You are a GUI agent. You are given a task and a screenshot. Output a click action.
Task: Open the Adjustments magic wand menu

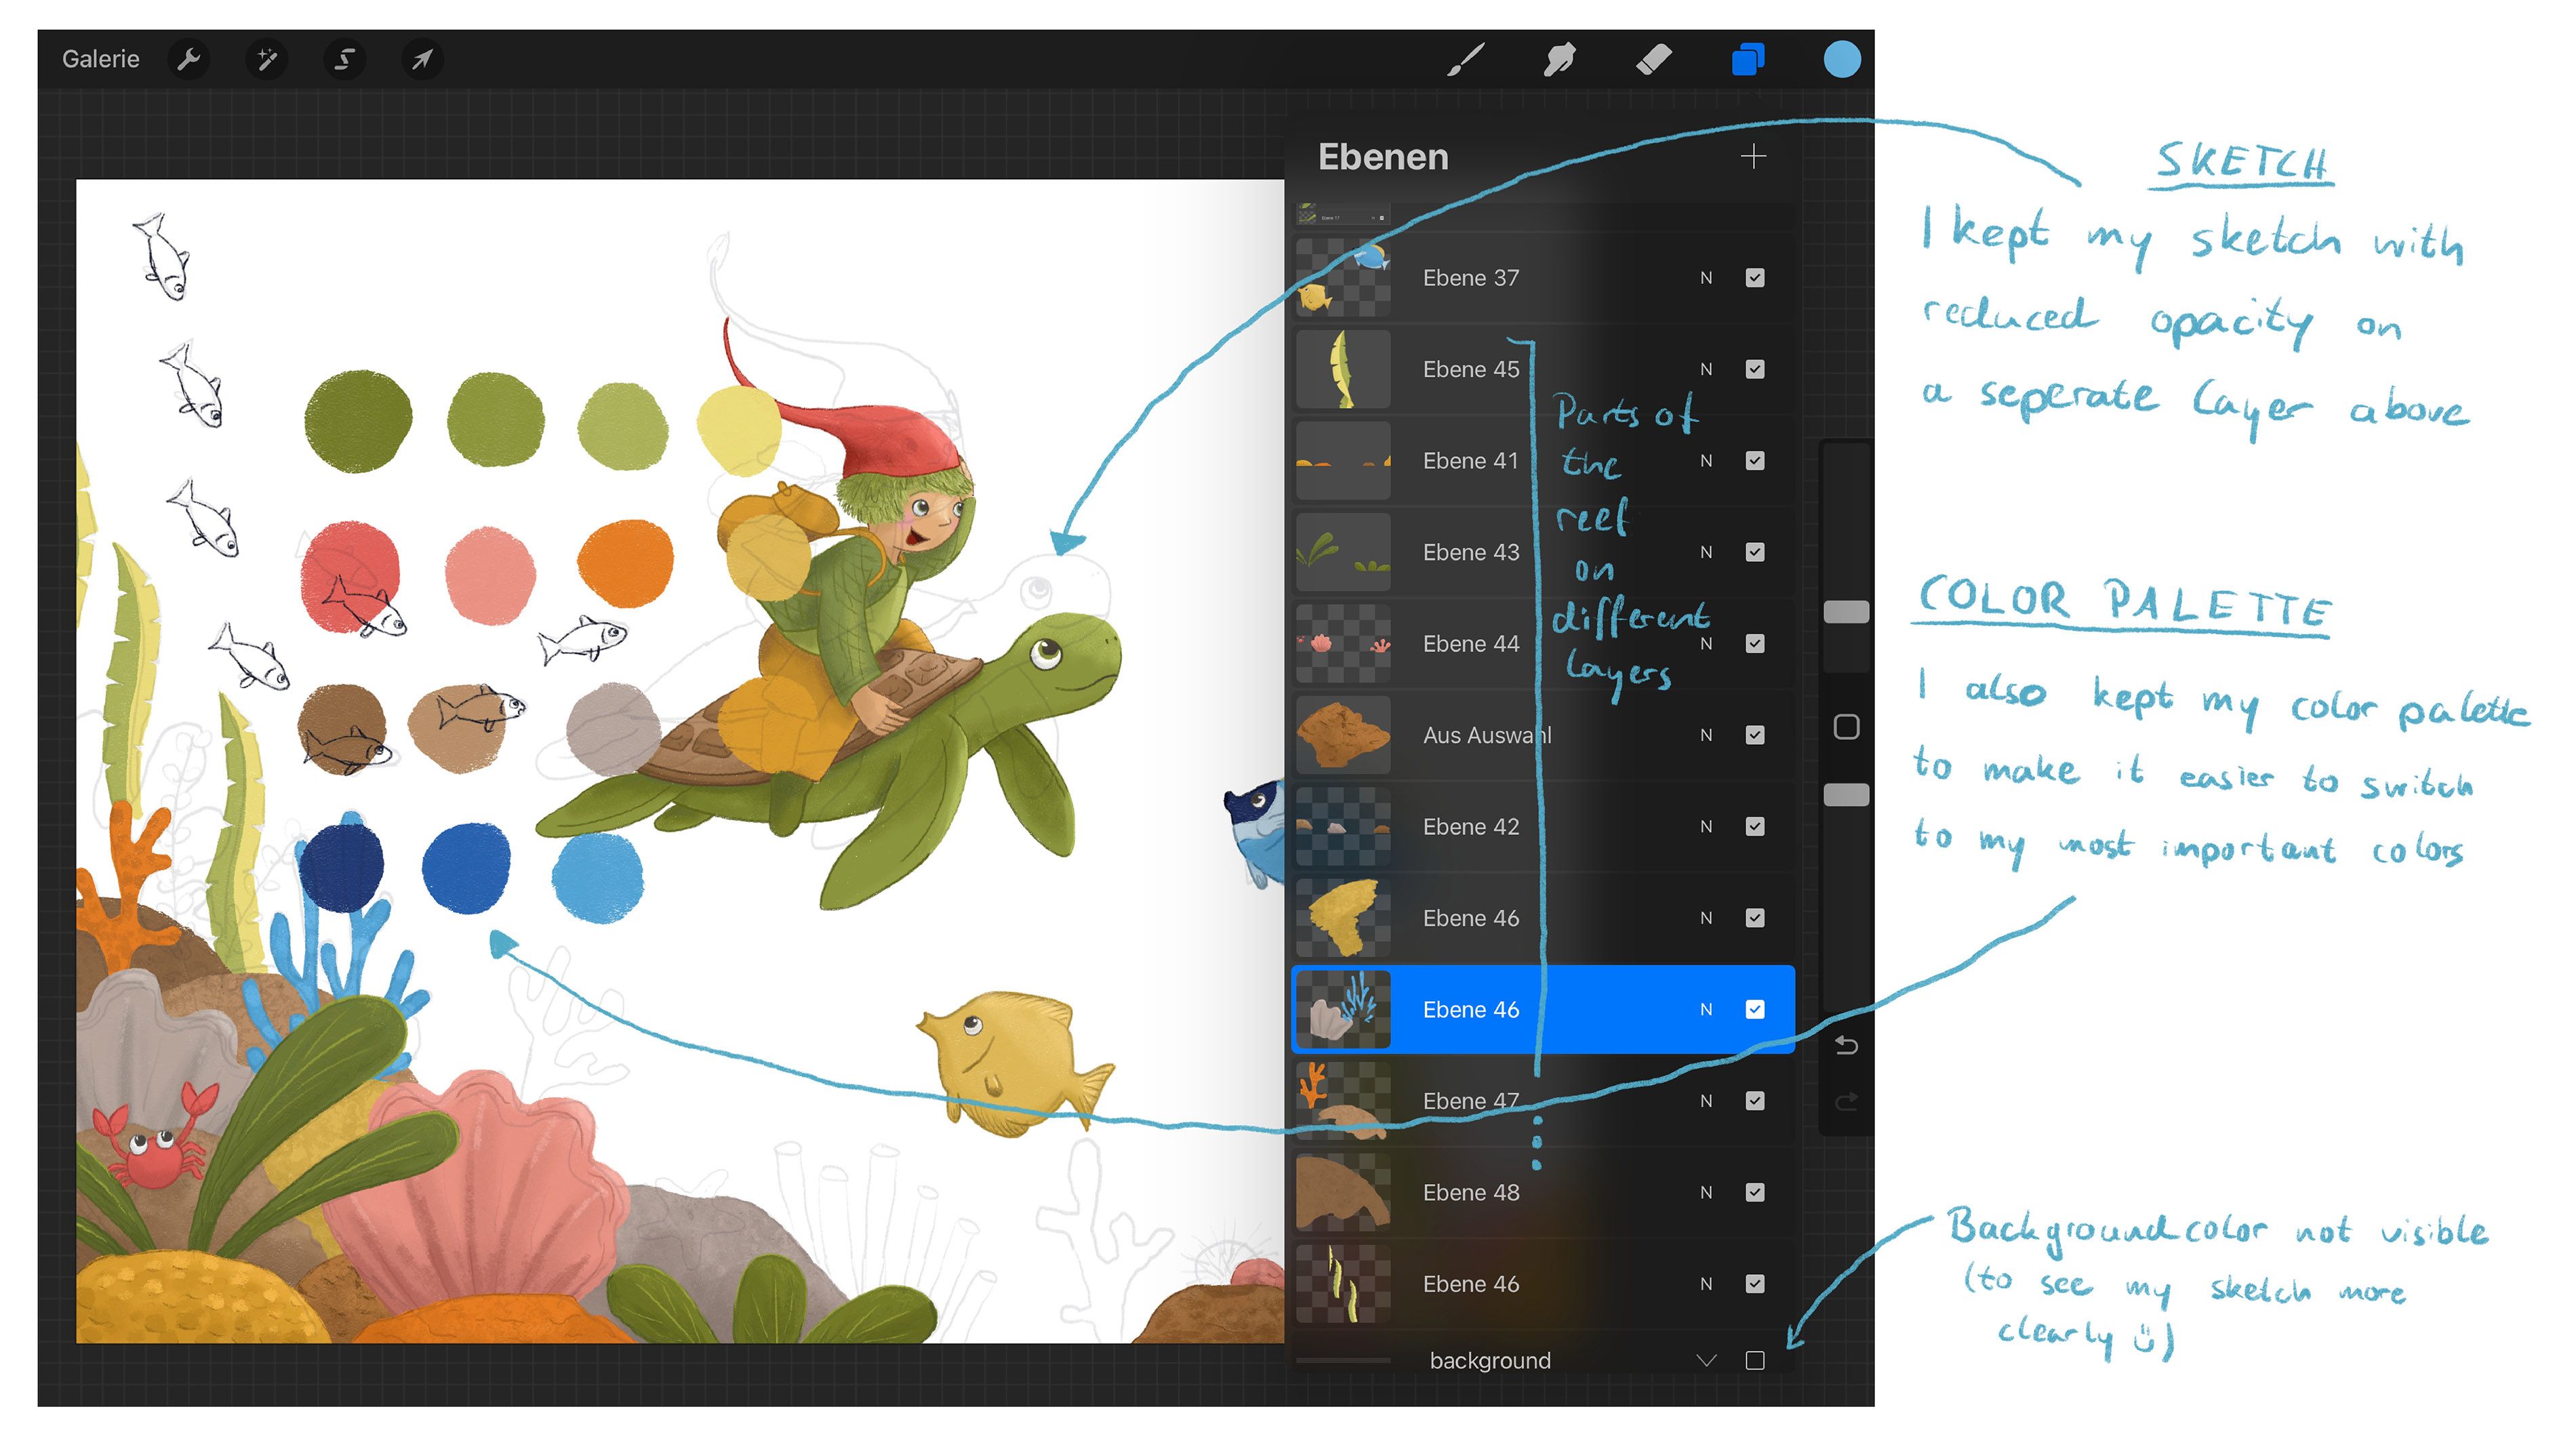coord(266,59)
